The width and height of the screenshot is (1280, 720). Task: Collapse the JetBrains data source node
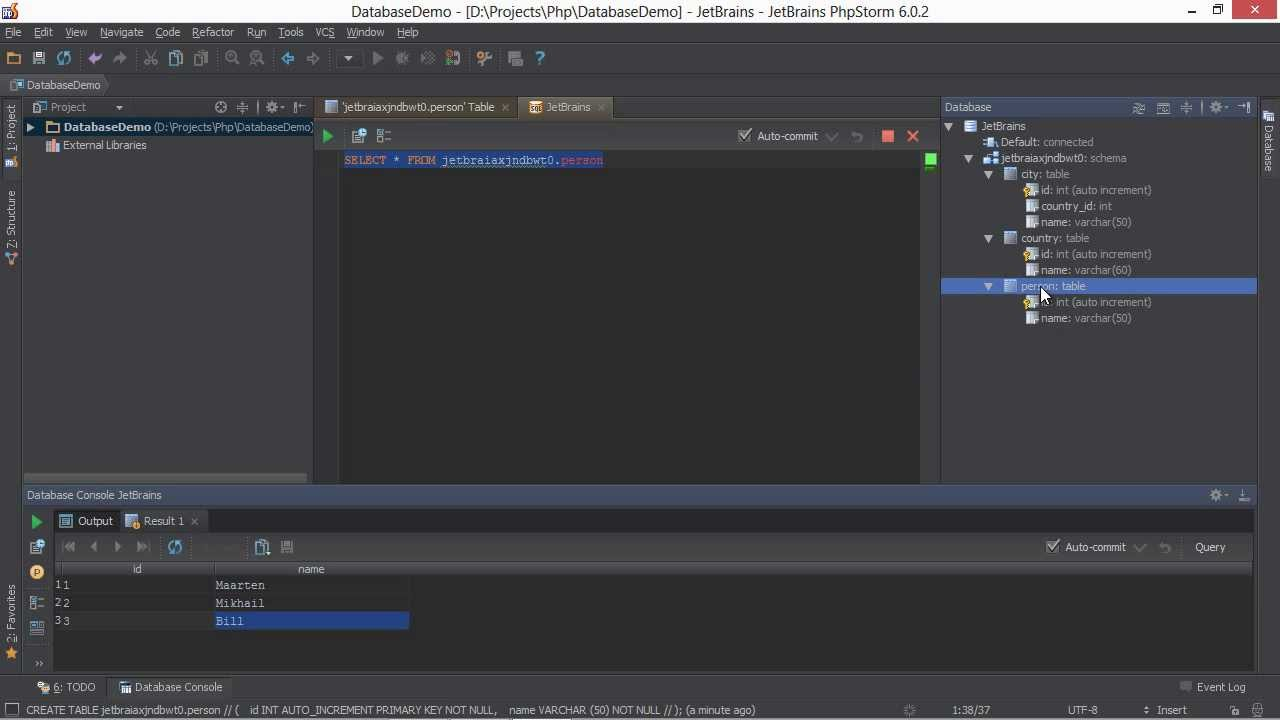tap(949, 126)
